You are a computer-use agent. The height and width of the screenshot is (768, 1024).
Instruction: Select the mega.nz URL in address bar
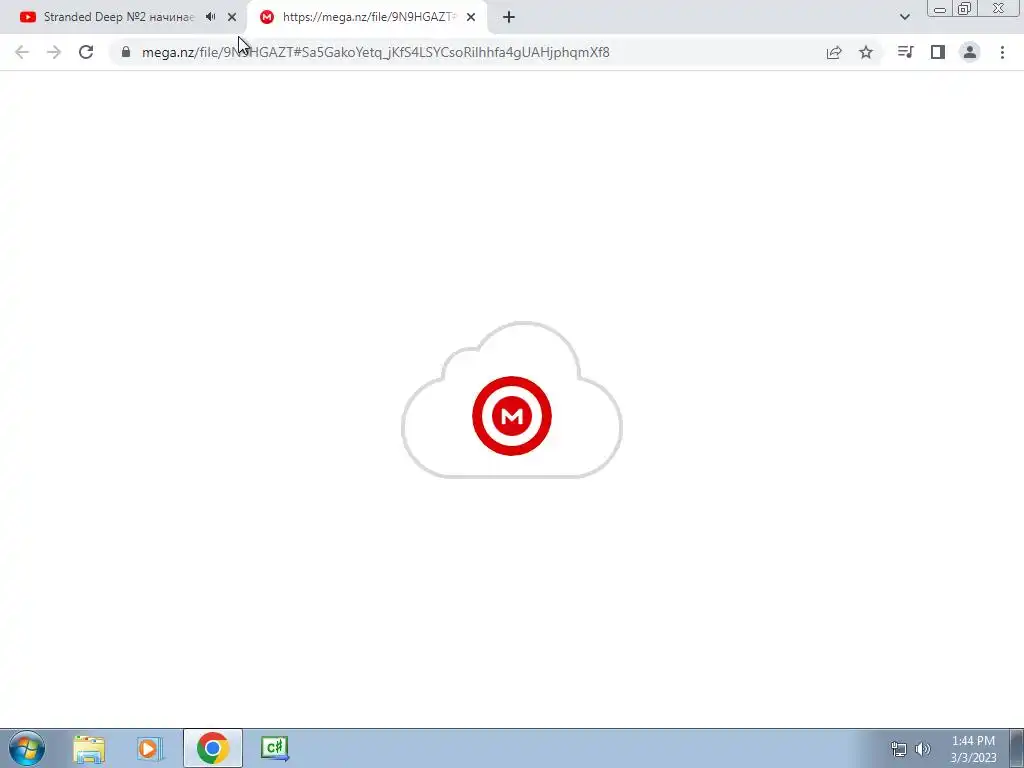(x=376, y=52)
